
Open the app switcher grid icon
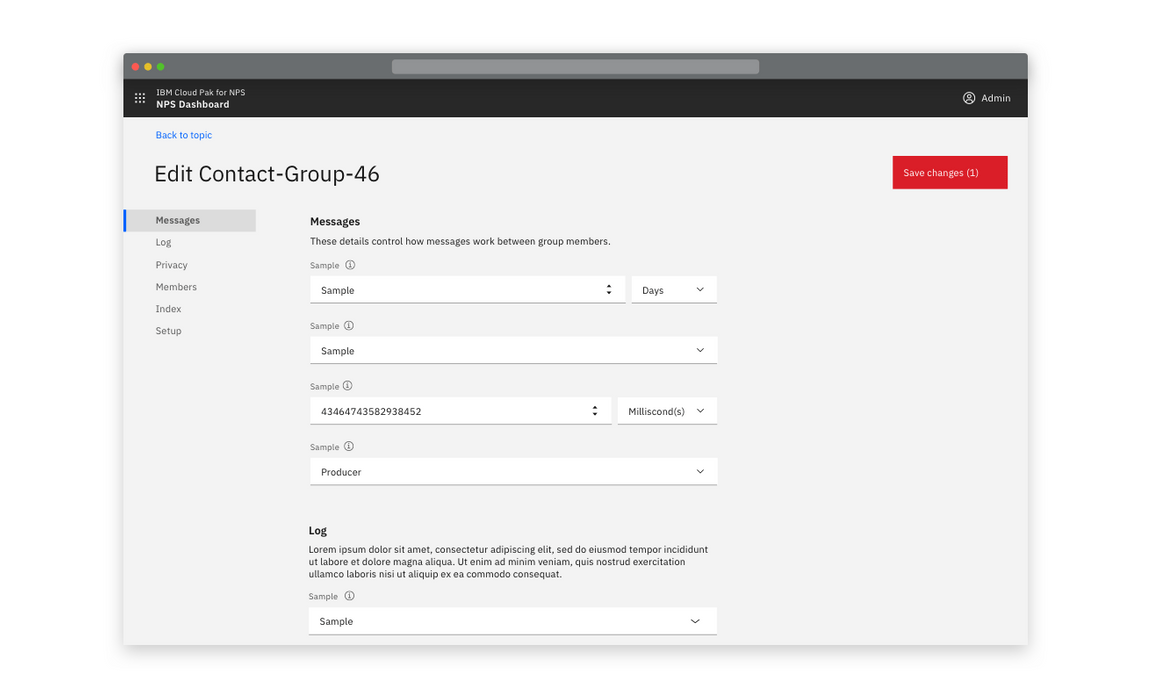pos(140,98)
